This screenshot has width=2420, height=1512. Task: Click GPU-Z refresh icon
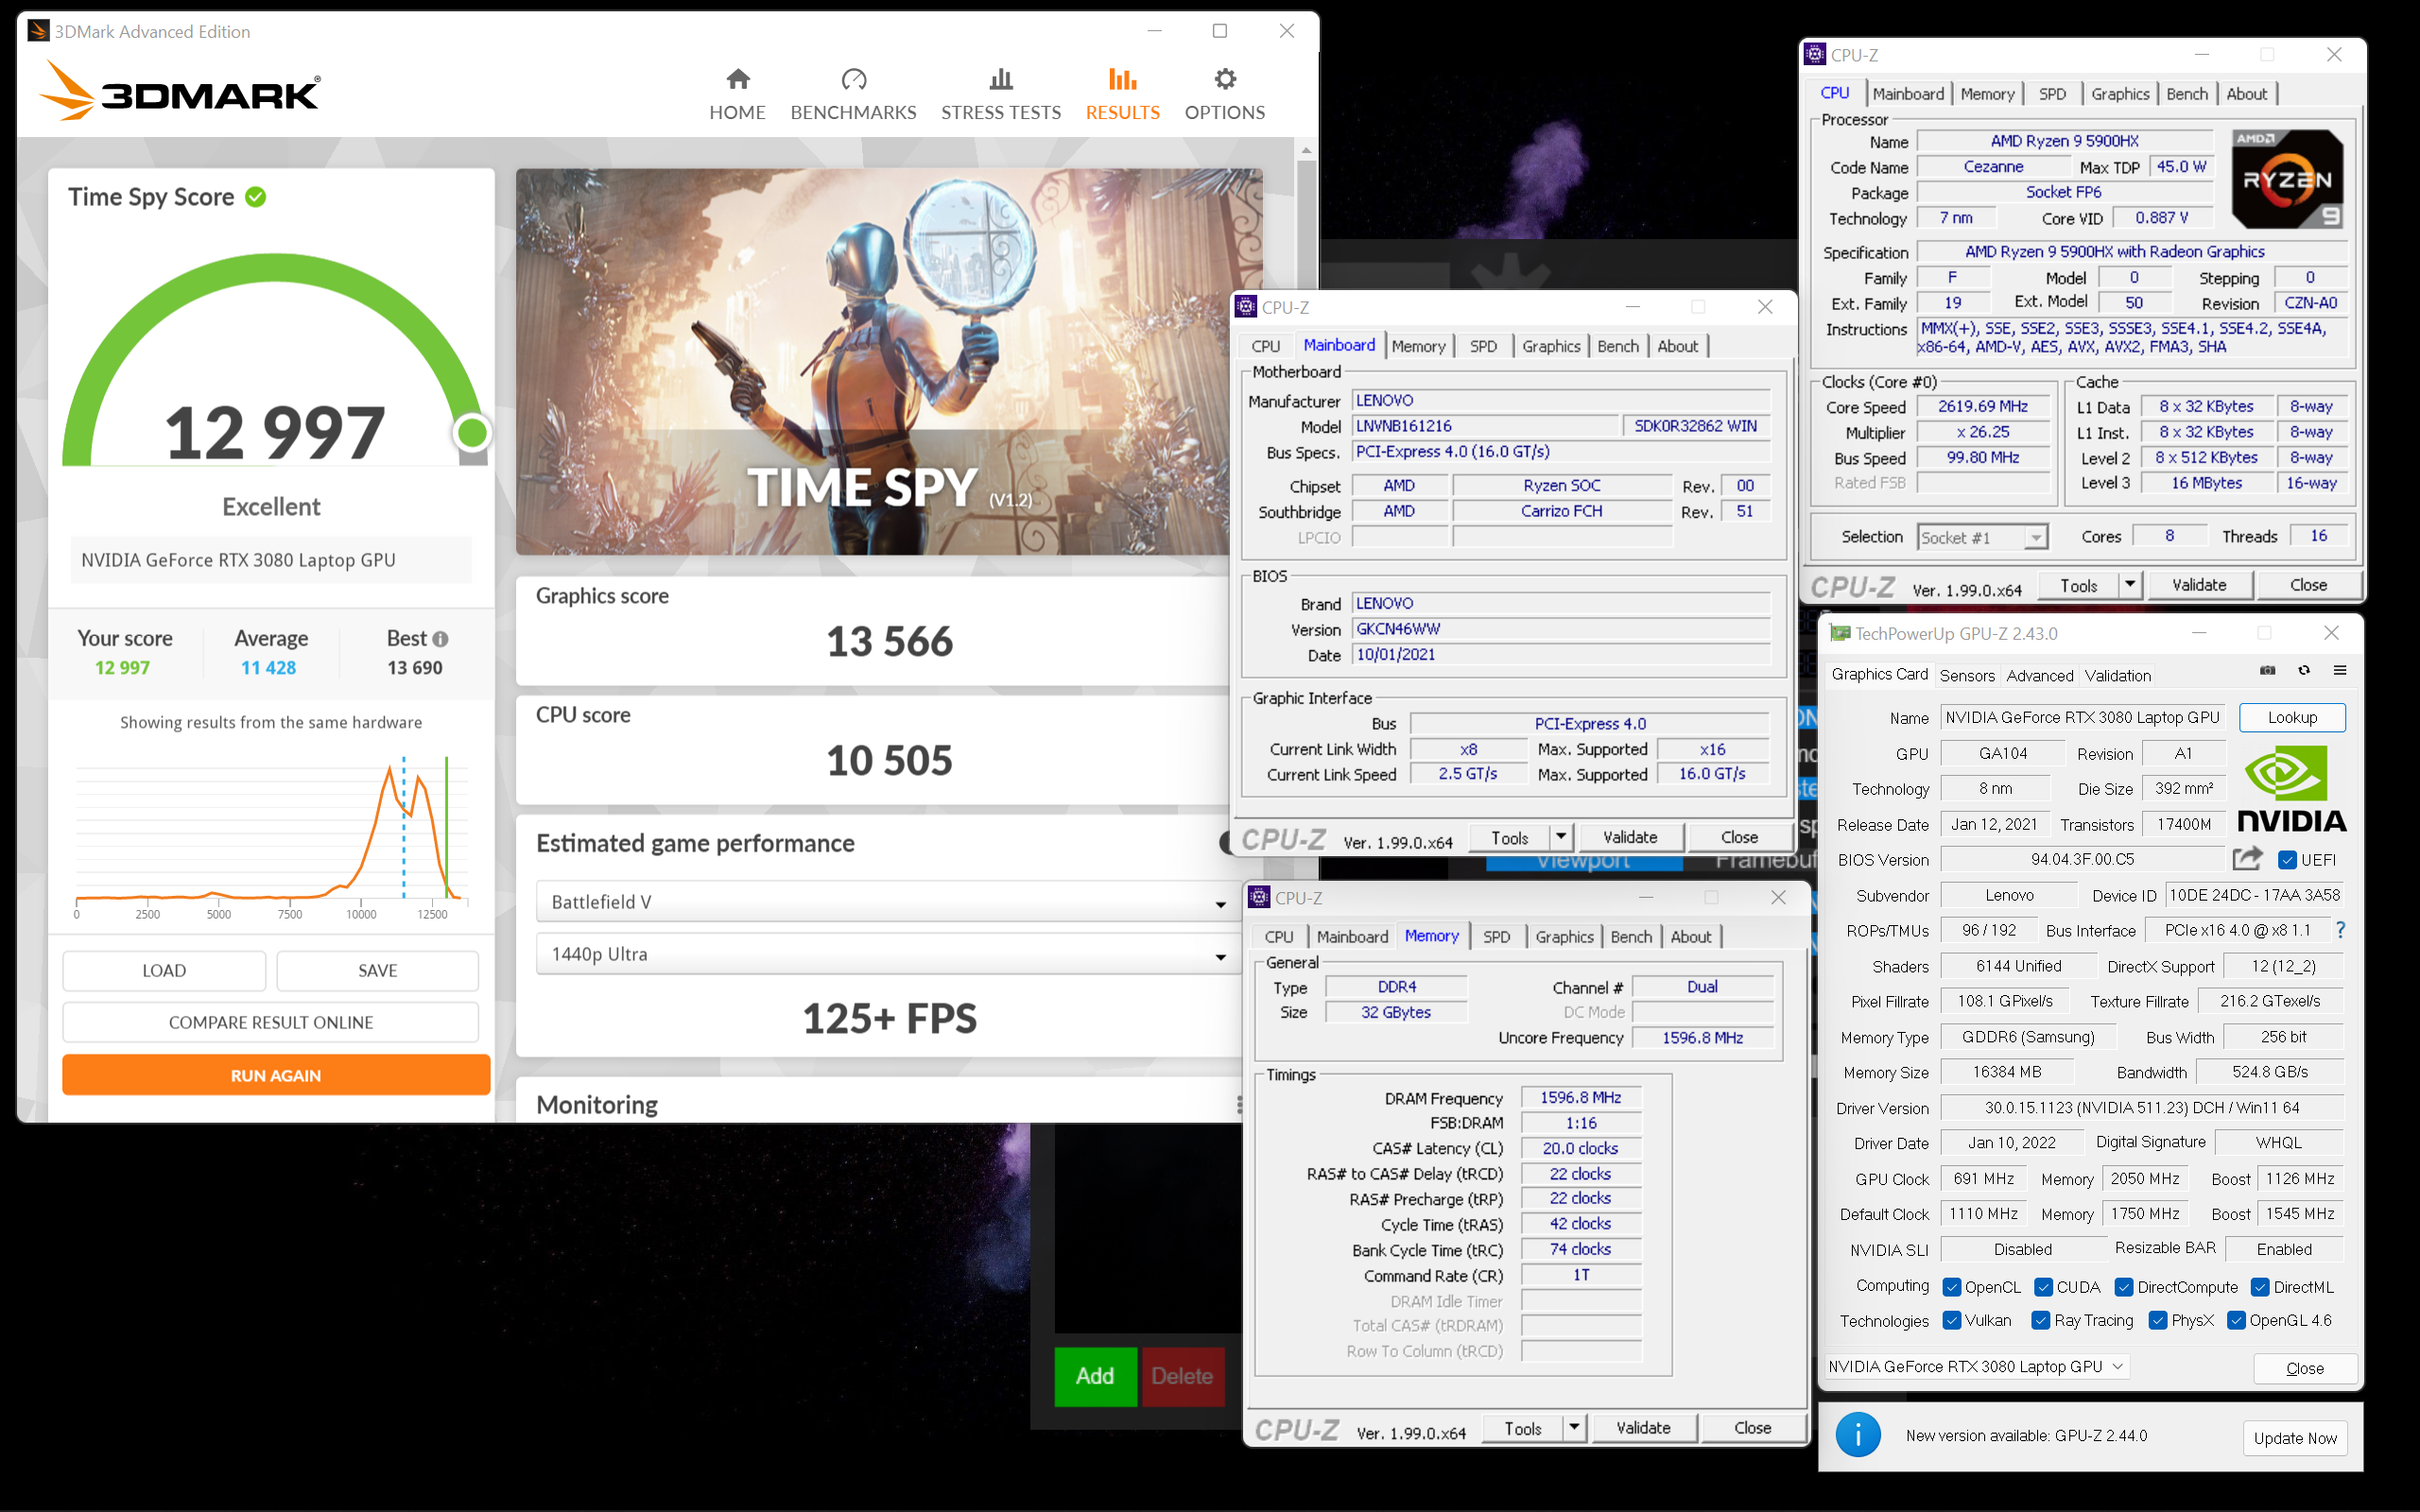pyautogui.click(x=2303, y=670)
